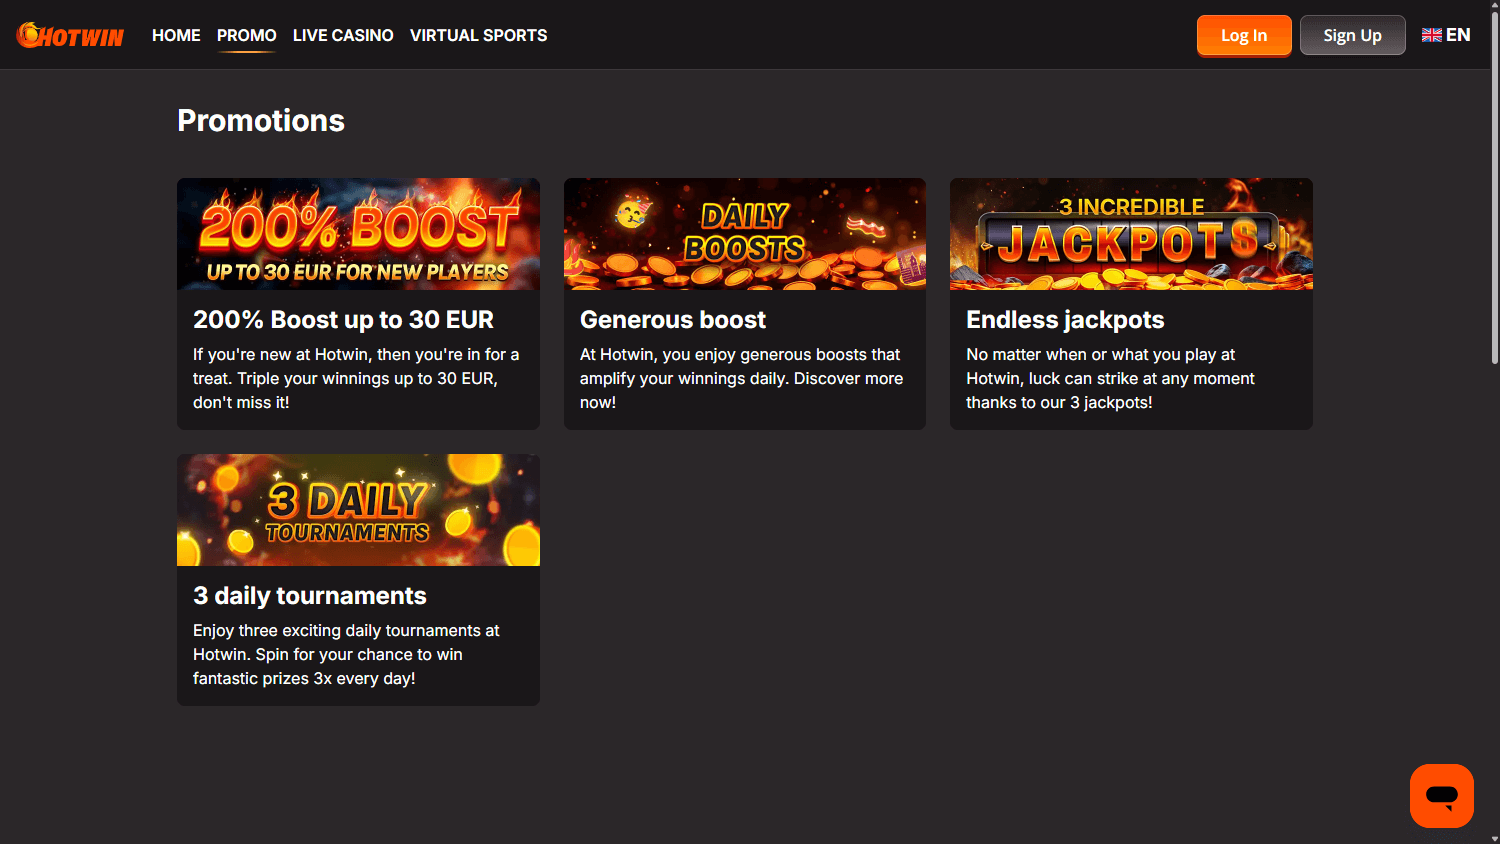1500x844 pixels.
Task: Select the Endless jackpots promotion card
Action: pyautogui.click(x=1130, y=303)
